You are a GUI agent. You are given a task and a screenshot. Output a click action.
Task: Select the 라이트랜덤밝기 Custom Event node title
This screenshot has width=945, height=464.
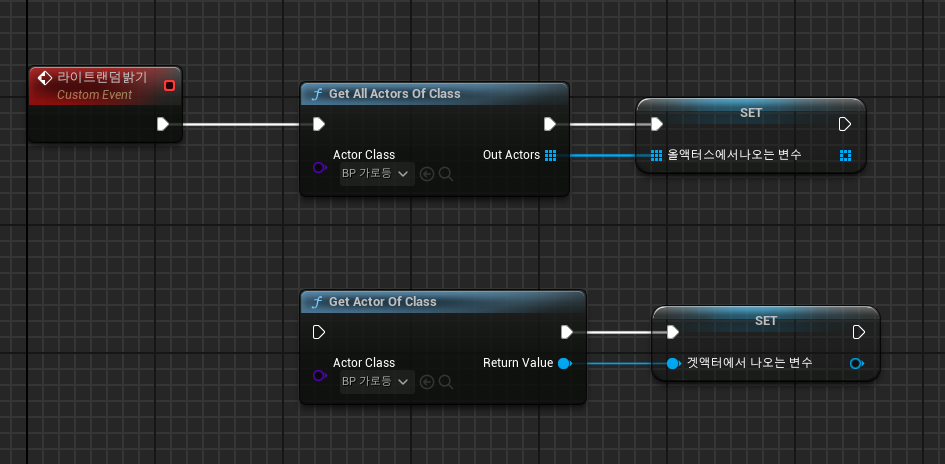pyautogui.click(x=102, y=77)
